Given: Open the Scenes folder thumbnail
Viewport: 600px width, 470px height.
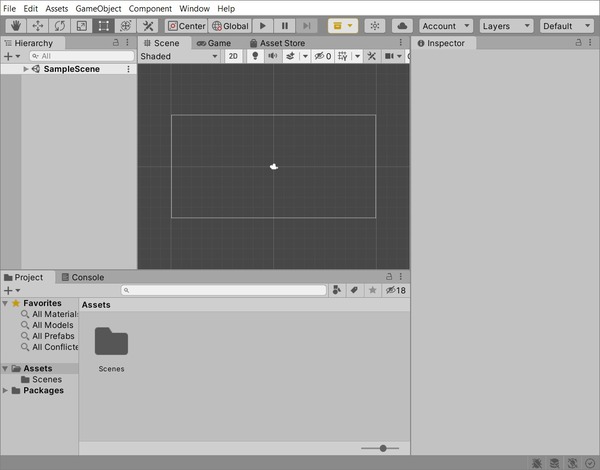Looking at the screenshot, I should (111, 341).
